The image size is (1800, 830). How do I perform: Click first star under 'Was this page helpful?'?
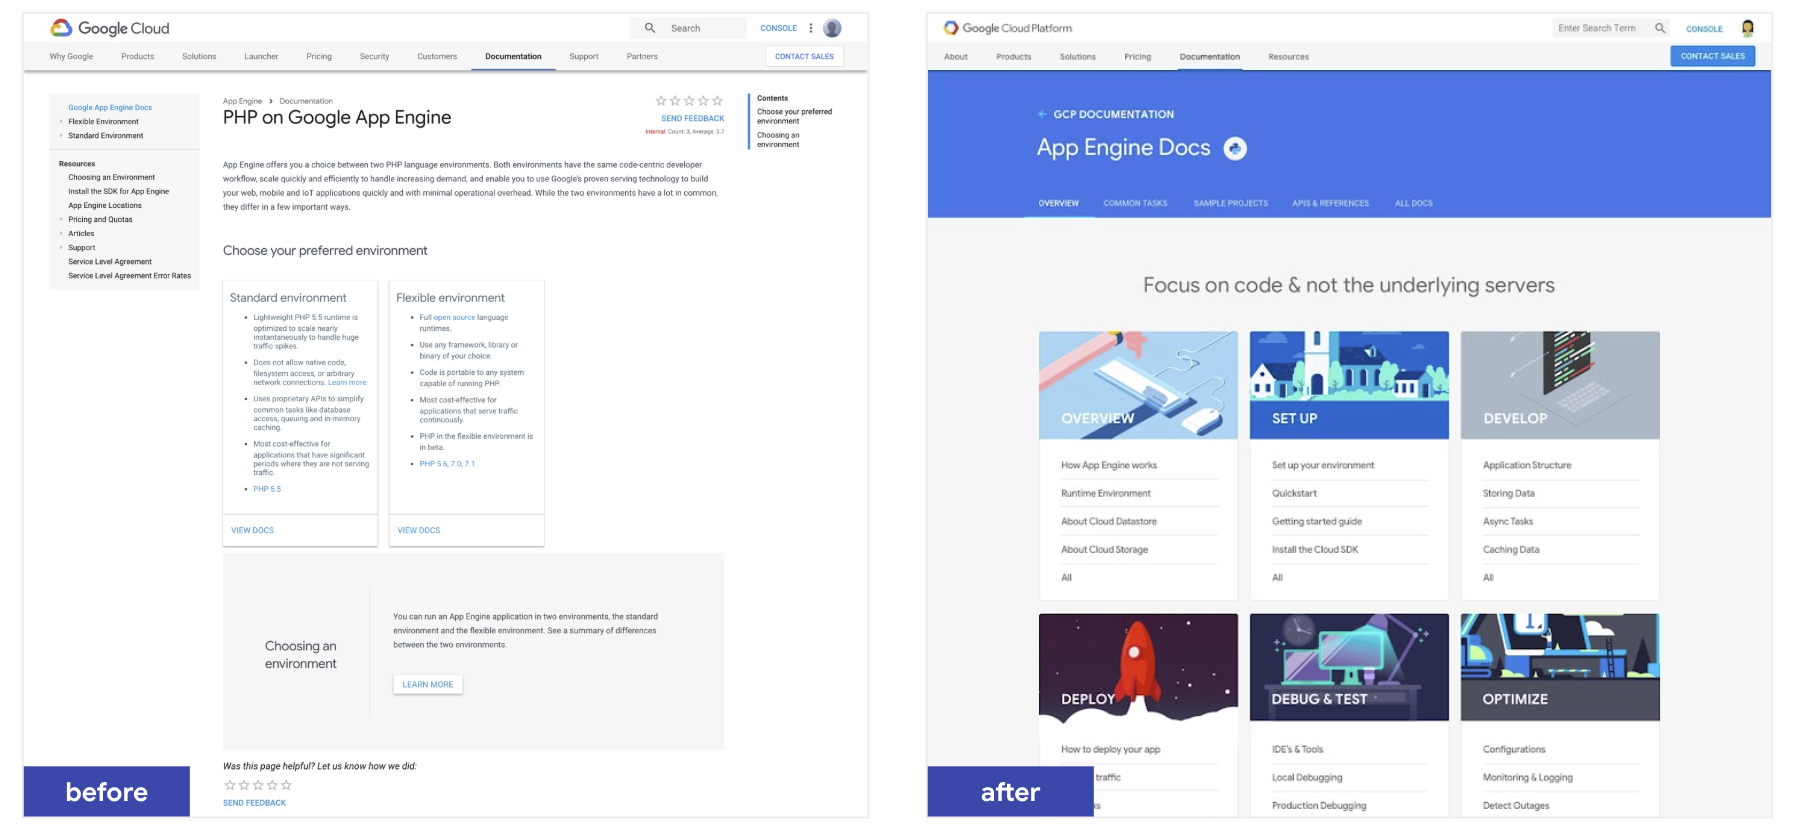coord(229,785)
